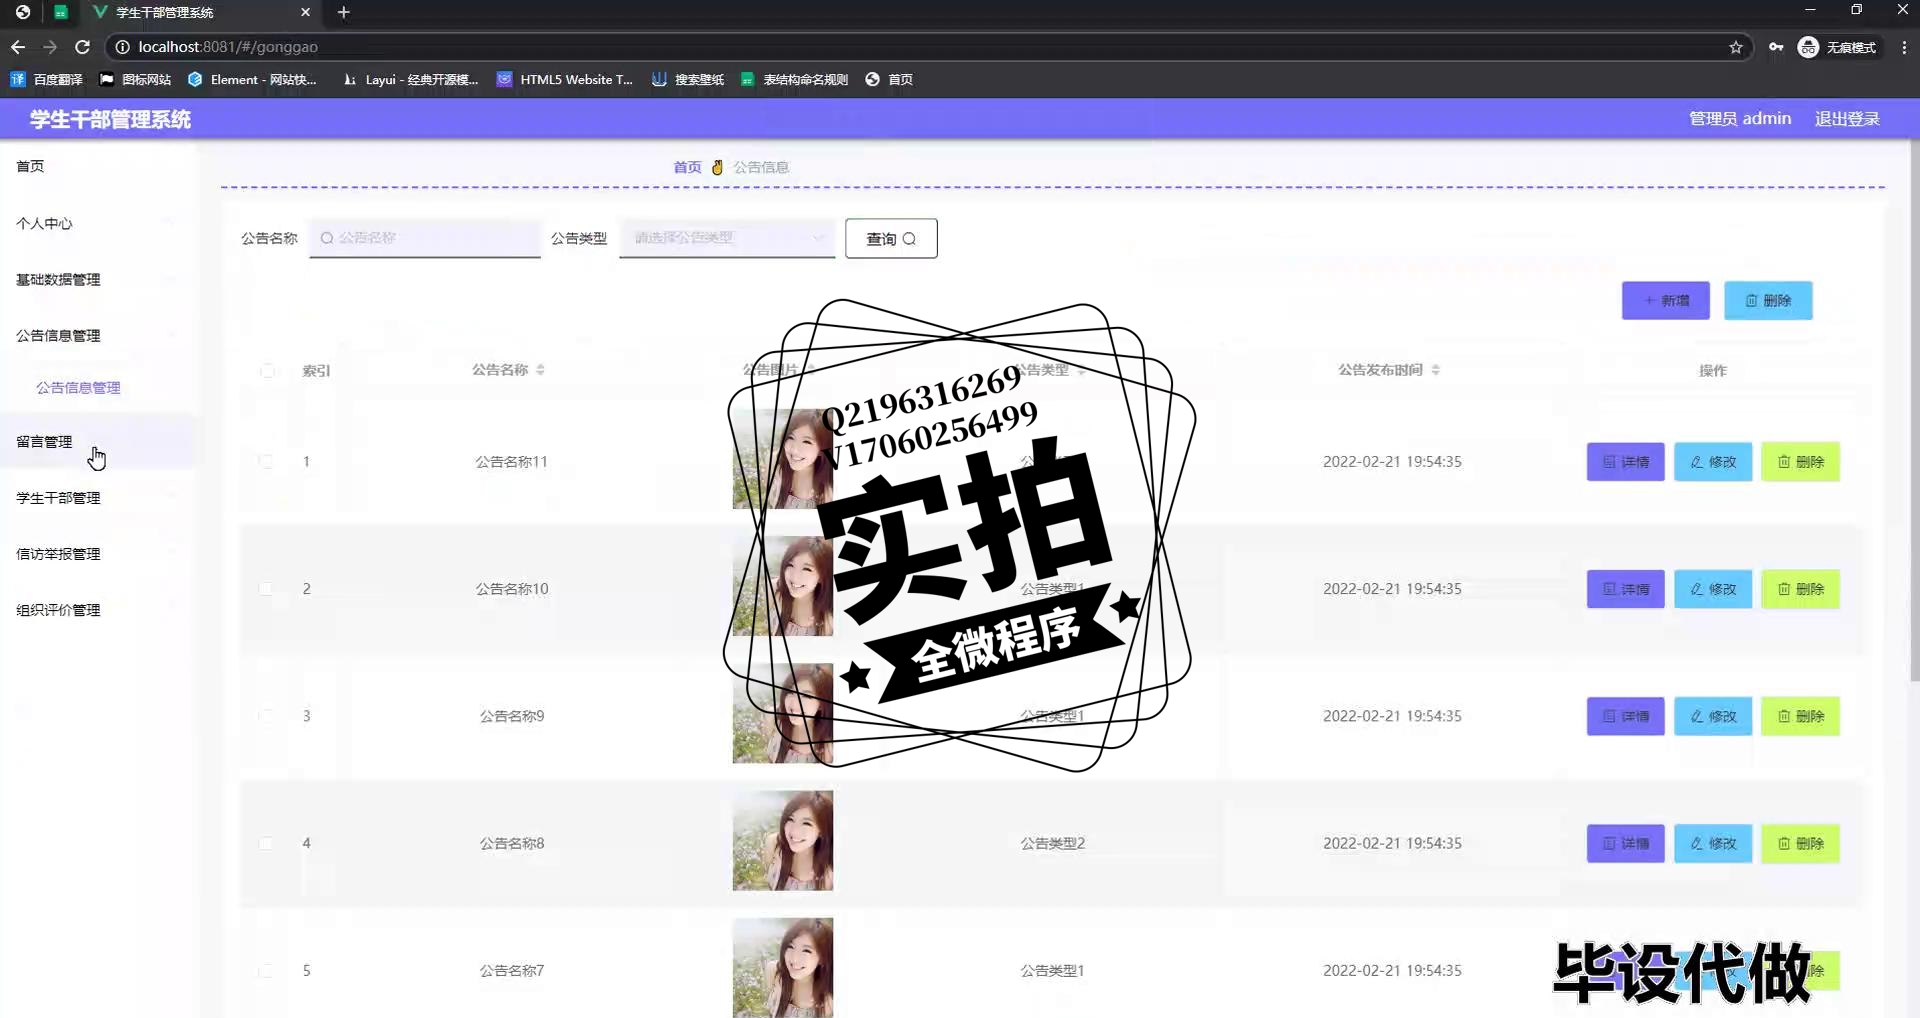This screenshot has height=1018, width=1920.
Task: Click green 删除 for row 公告名称9
Action: click(x=1800, y=716)
